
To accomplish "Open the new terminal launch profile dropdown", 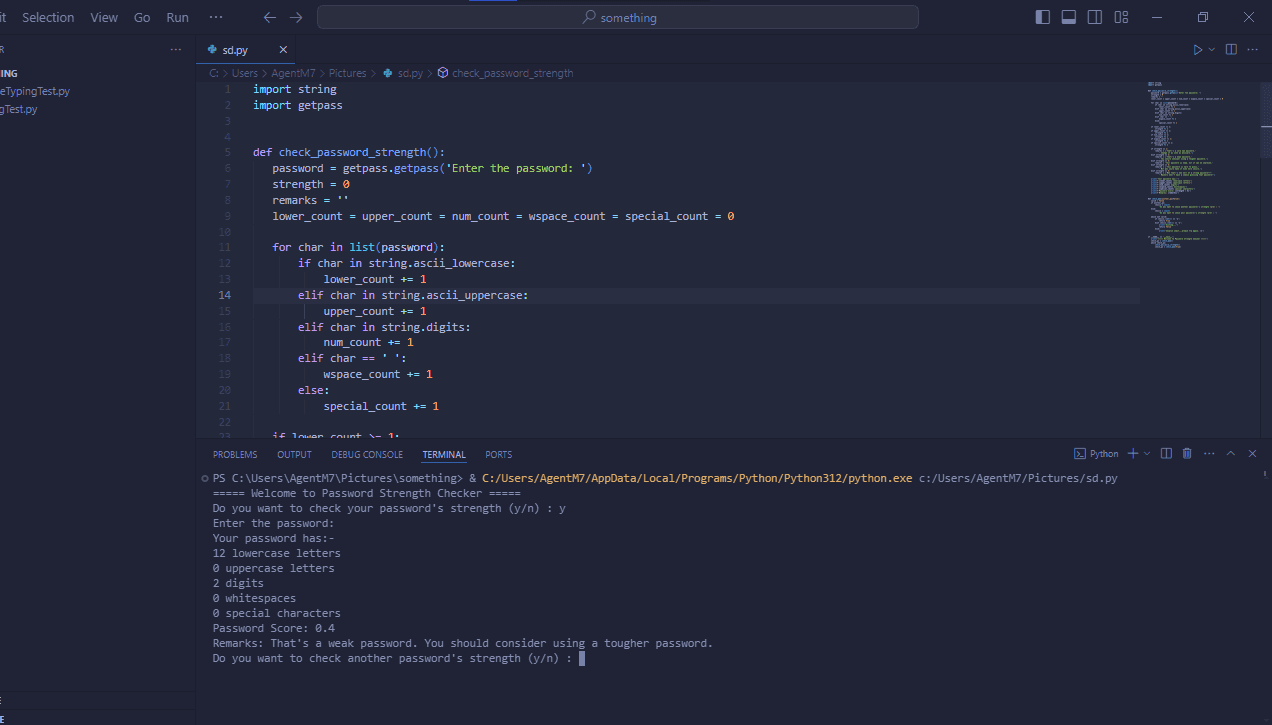I will pyautogui.click(x=1147, y=453).
